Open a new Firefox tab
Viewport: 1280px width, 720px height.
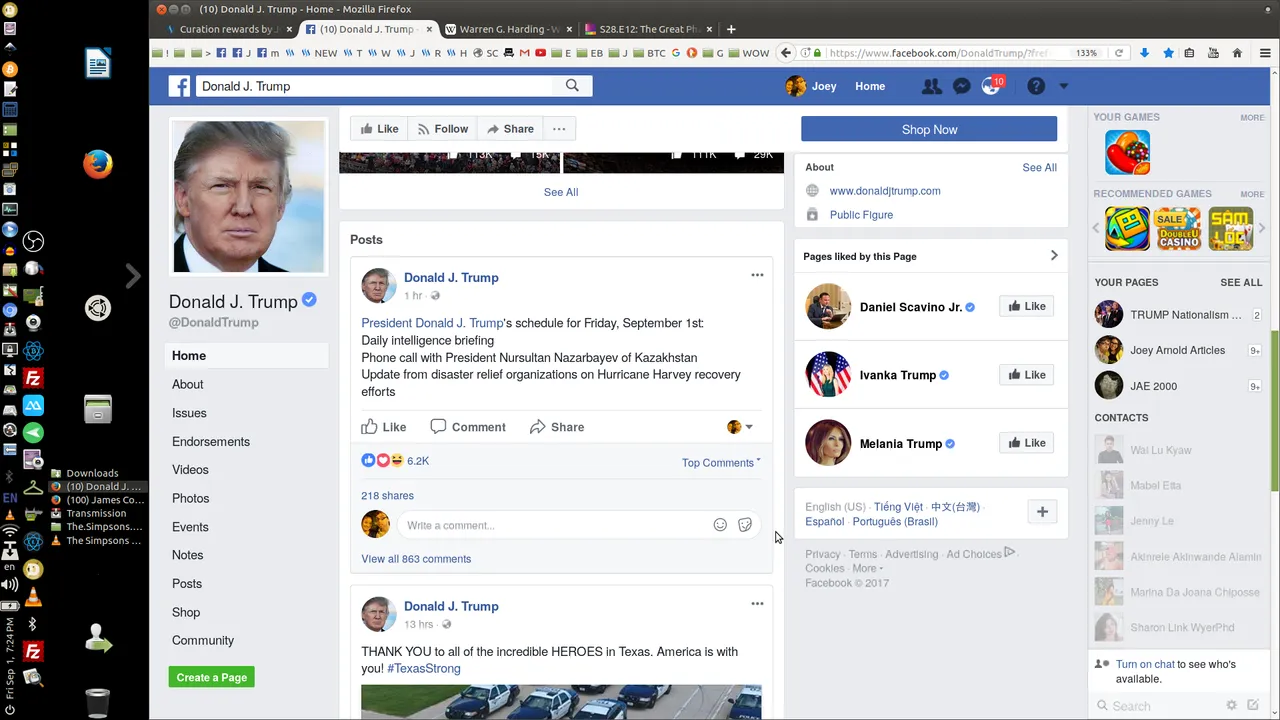tap(731, 29)
